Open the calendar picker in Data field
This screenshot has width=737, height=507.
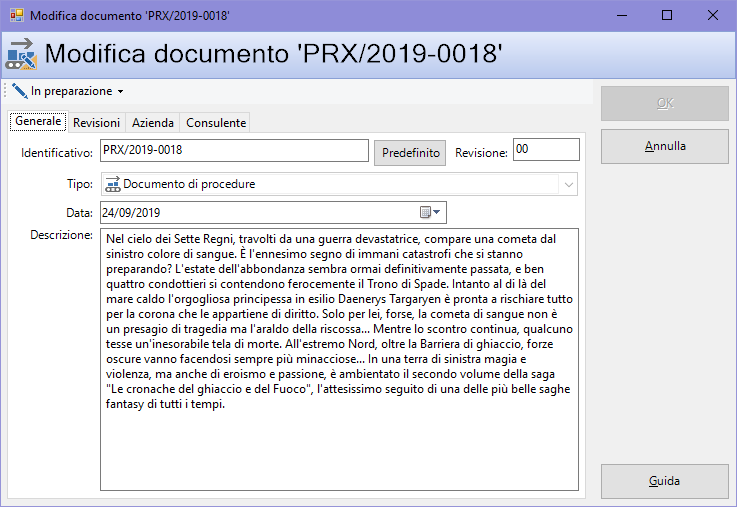pos(430,212)
